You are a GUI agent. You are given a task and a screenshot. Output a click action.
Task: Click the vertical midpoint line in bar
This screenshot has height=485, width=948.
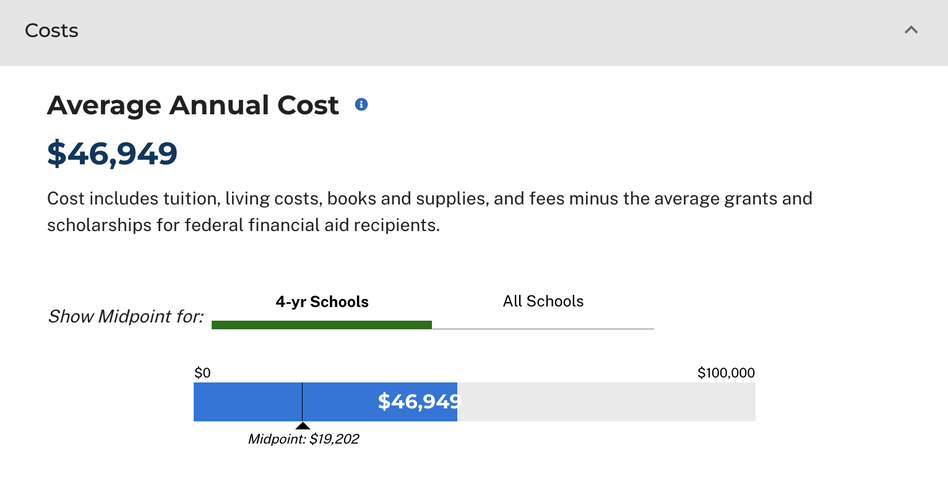coord(302,402)
